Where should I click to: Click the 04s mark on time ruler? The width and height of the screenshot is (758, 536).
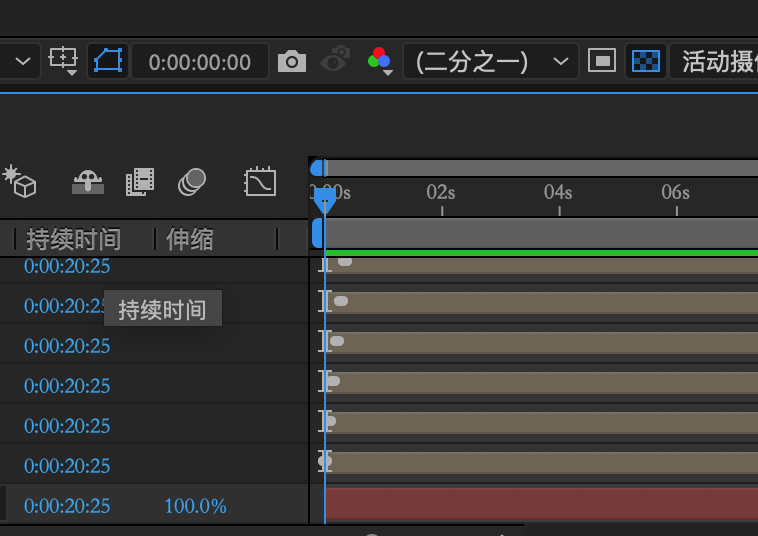[x=558, y=192]
